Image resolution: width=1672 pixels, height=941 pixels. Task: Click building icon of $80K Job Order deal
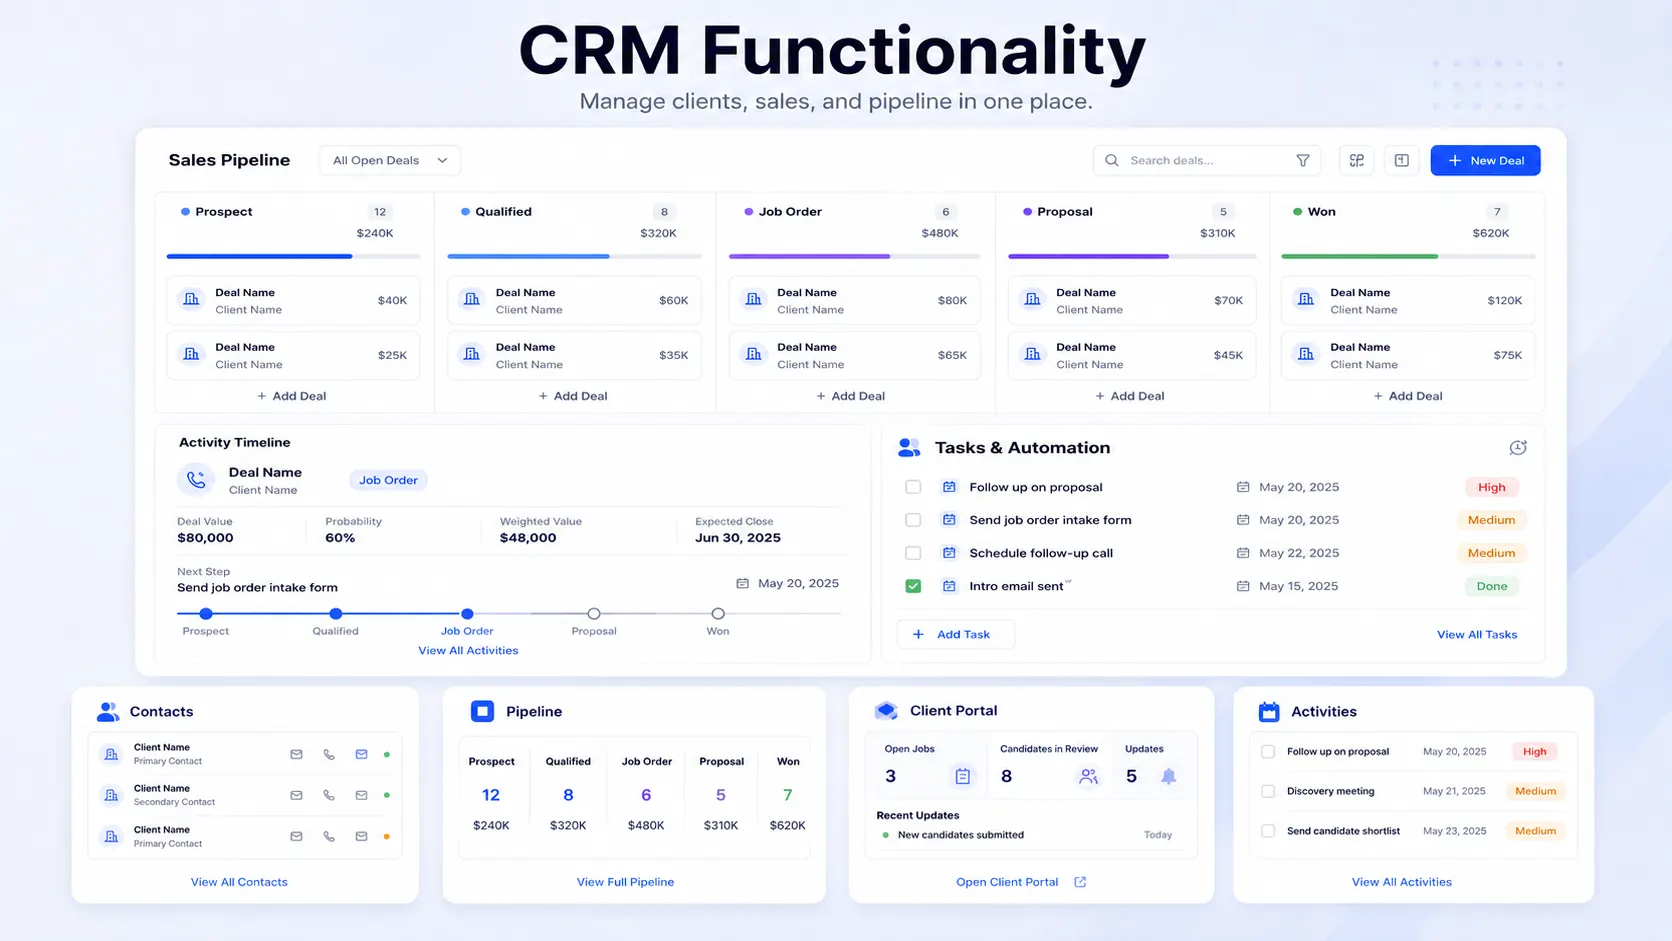tap(754, 300)
